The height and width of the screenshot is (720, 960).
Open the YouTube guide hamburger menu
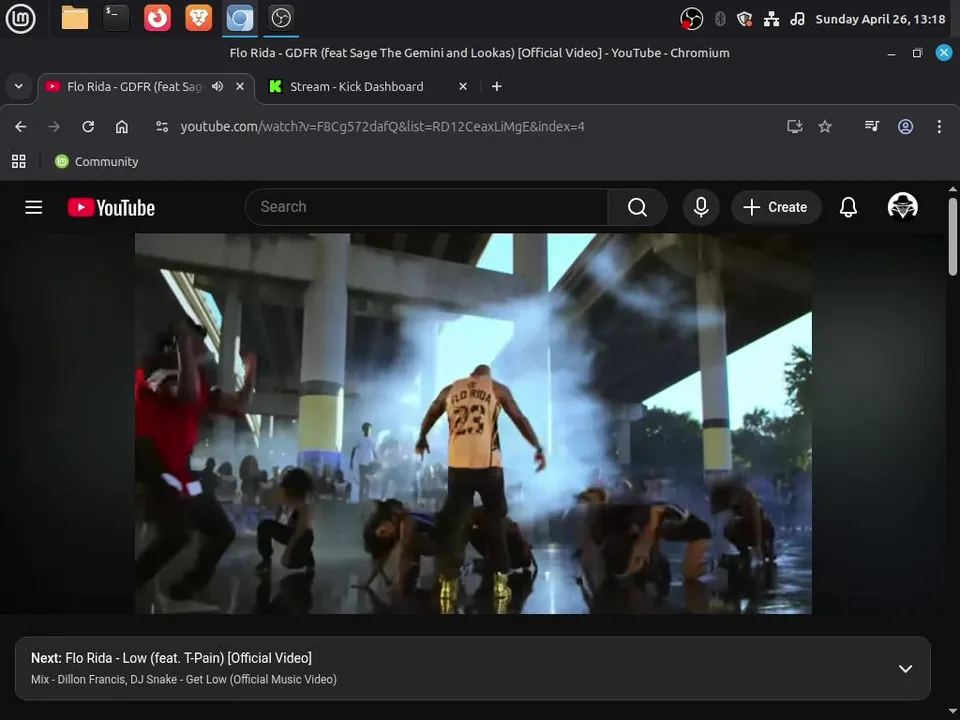[x=34, y=208]
